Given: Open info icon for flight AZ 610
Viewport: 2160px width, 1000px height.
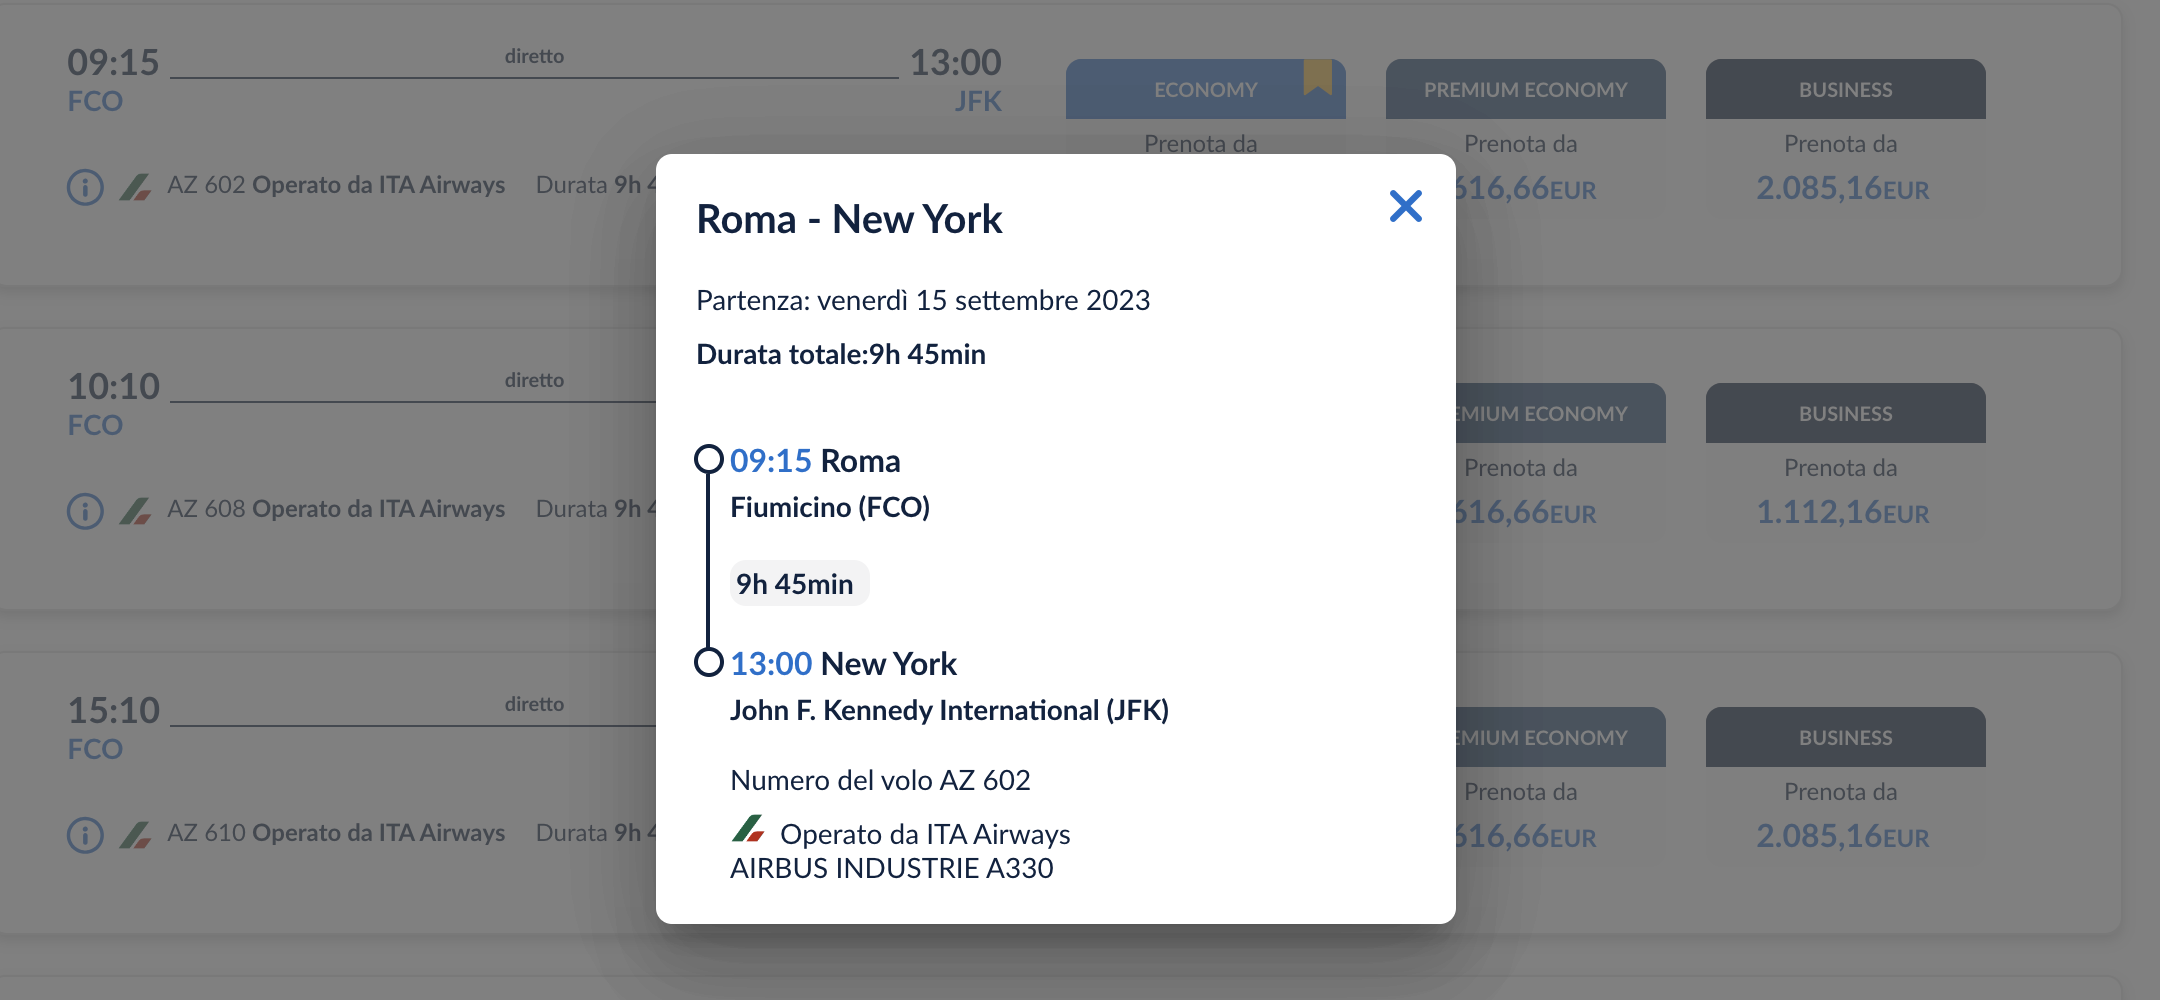Looking at the screenshot, I should point(85,835).
